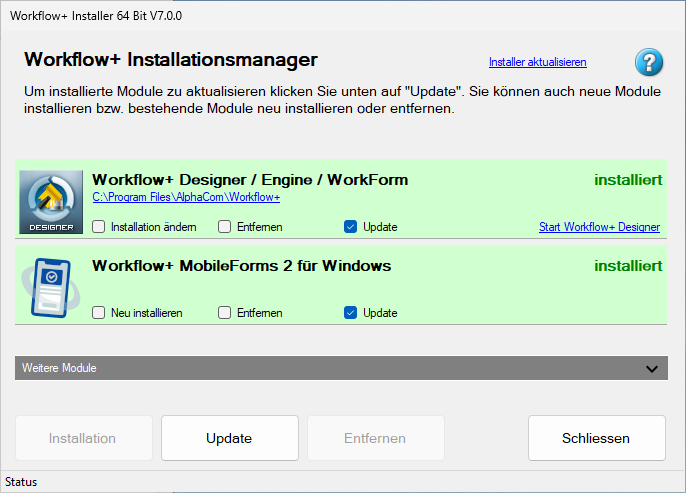
Task: Click the 'Workflow+ Designer / Engine / WorkForm' title
Action: click(x=250, y=180)
